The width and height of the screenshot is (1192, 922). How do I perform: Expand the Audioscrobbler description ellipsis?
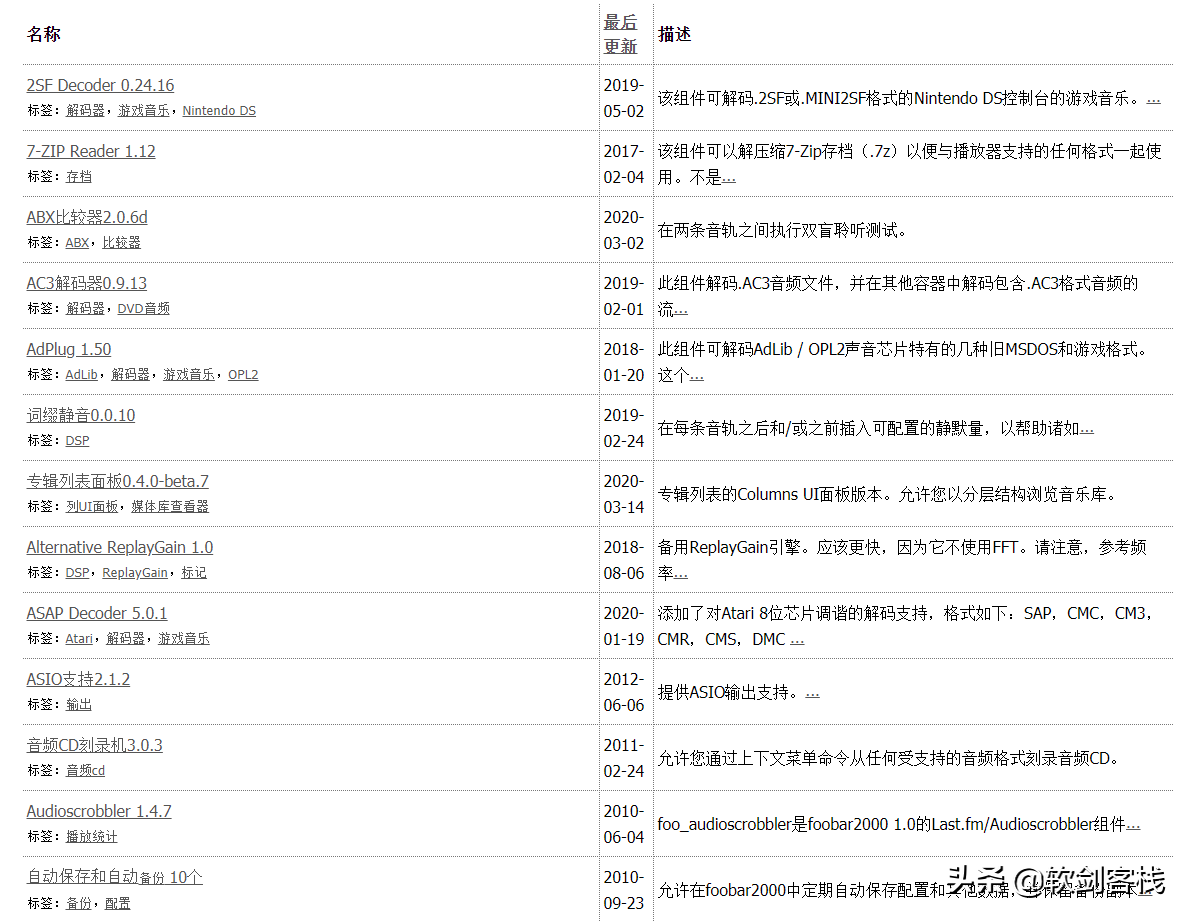point(1133,826)
